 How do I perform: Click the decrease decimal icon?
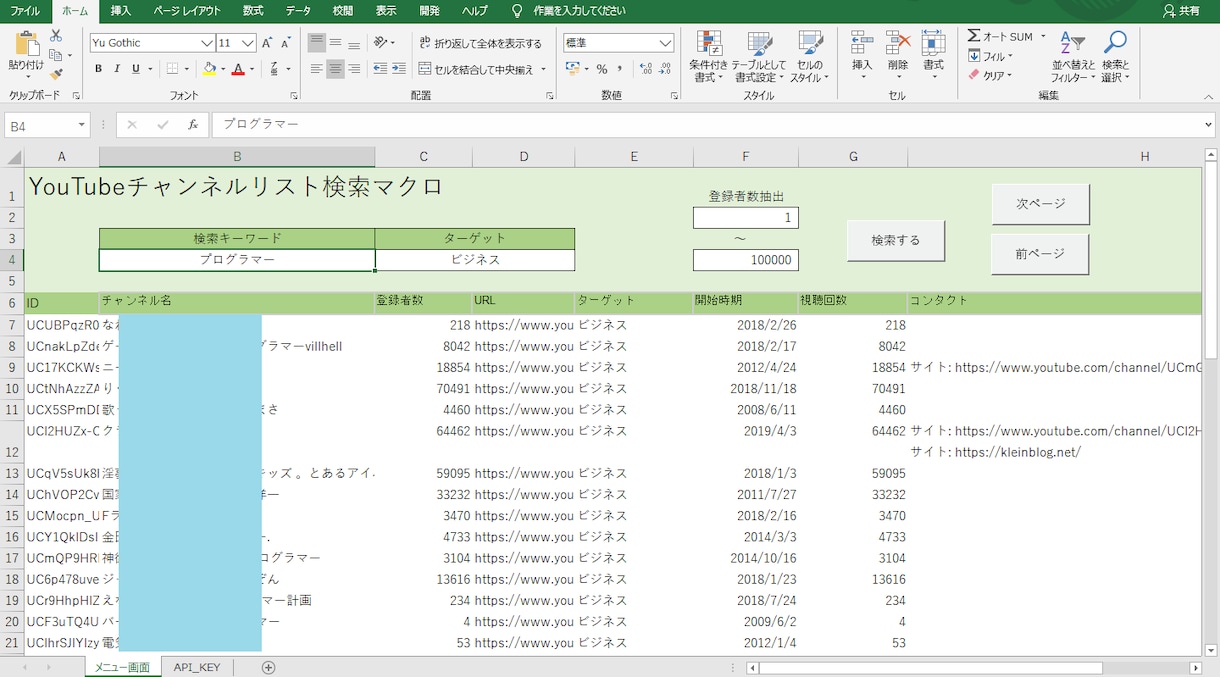[x=666, y=69]
